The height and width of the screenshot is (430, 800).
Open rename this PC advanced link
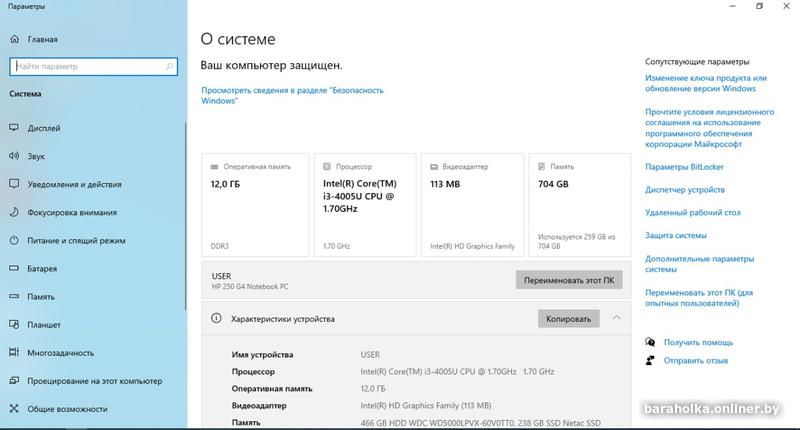point(698,298)
